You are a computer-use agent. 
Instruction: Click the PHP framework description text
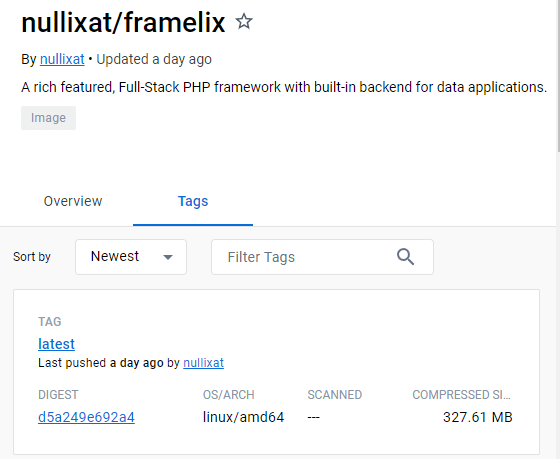(x=284, y=87)
